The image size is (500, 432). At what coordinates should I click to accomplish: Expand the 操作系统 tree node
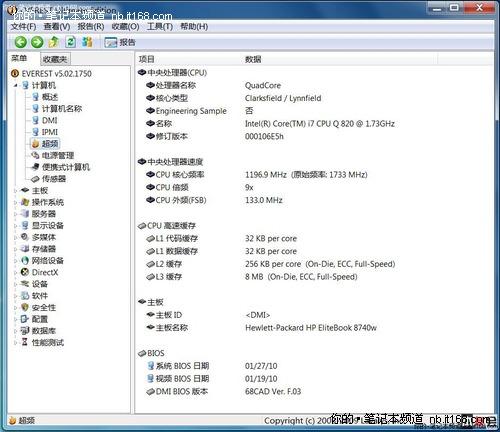[x=15, y=202]
